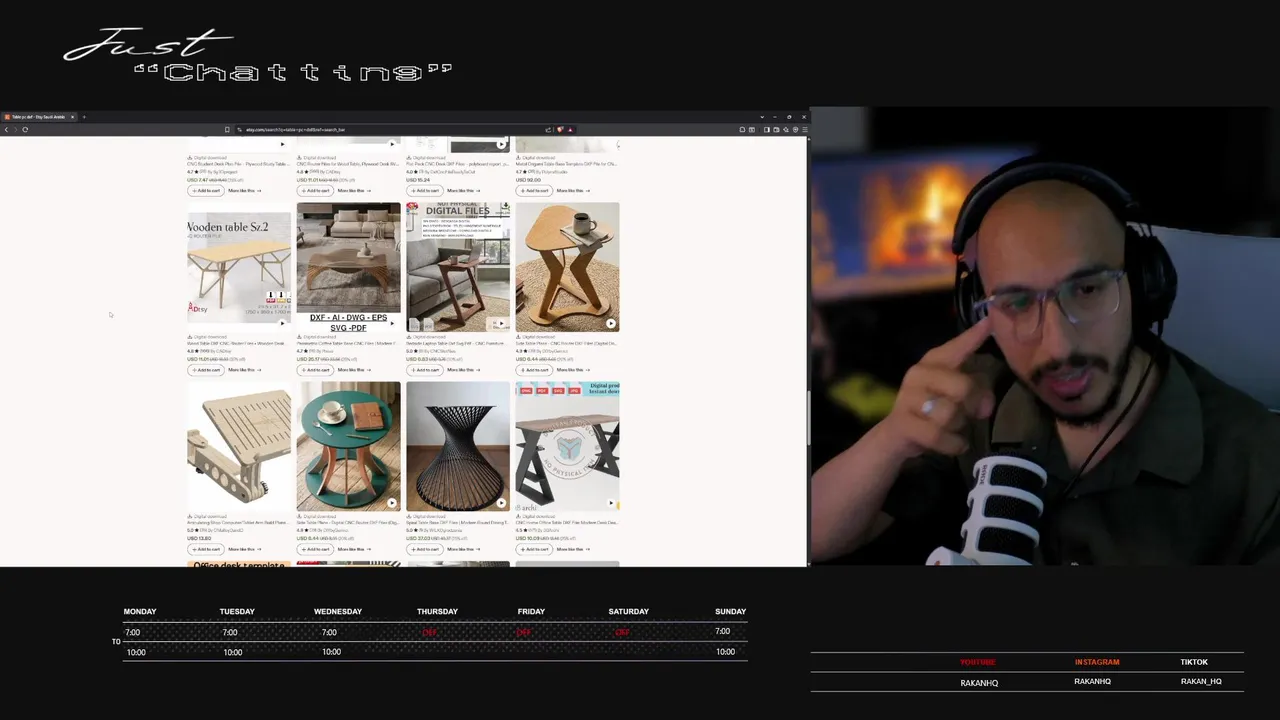
Task: Play video on Wooden table Sz.2 thumbnail
Action: 282,323
